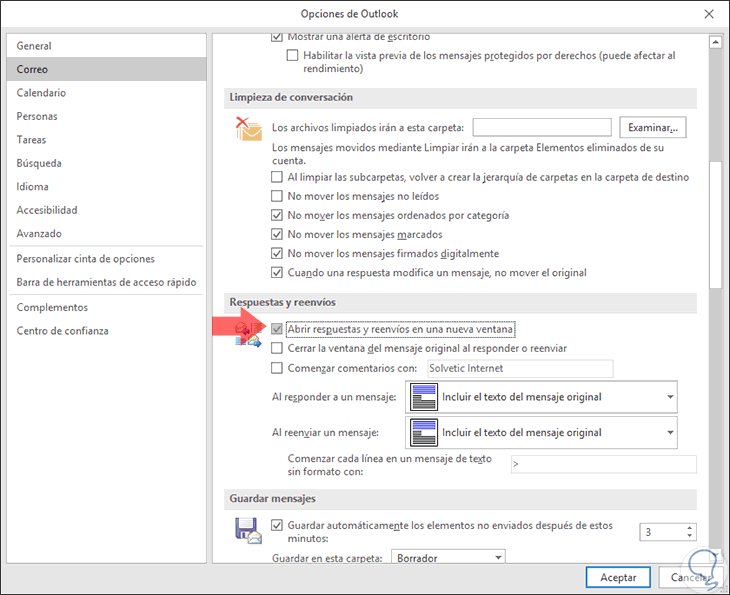The width and height of the screenshot is (730, 595).
Task: Switch to the Accesibilidad category
Action: pos(107,210)
